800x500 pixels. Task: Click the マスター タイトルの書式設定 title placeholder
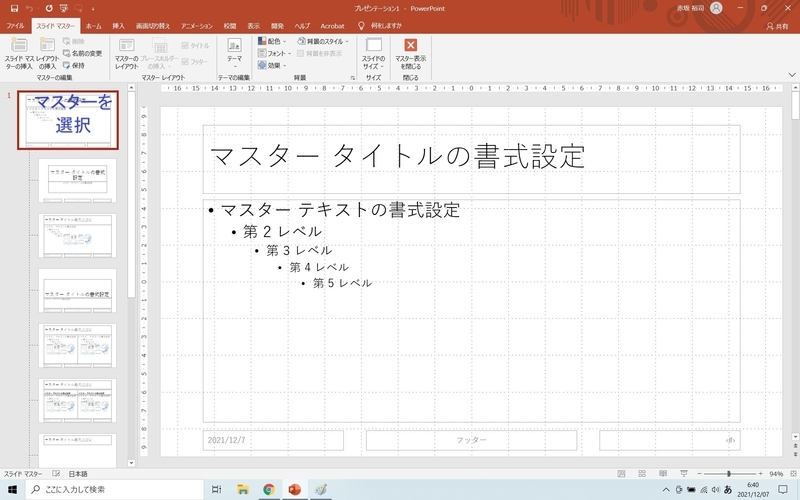point(471,159)
